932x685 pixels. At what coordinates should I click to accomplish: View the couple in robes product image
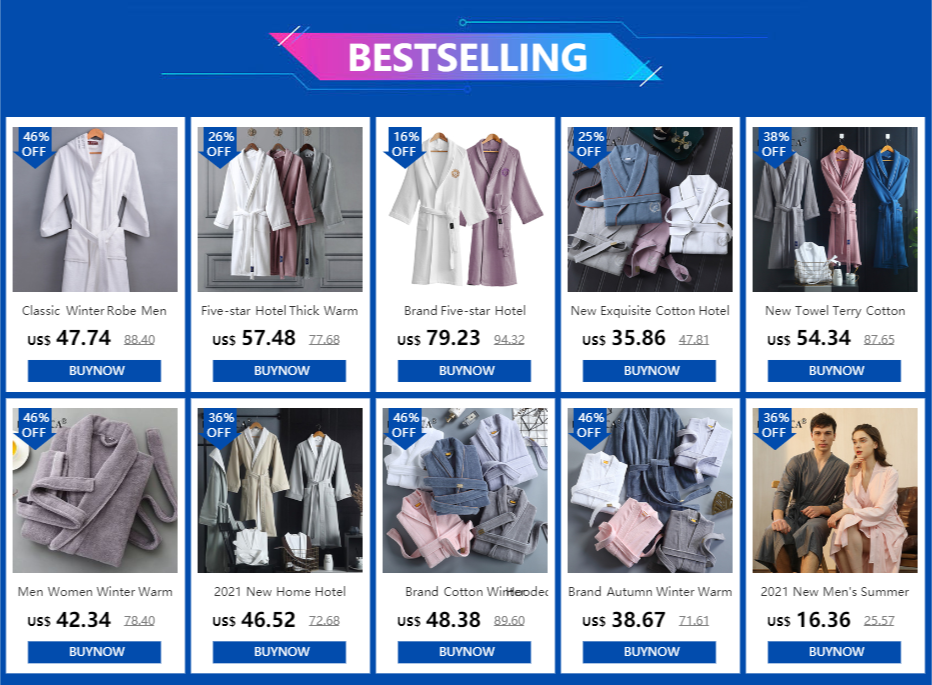pyautogui.click(x=835, y=491)
